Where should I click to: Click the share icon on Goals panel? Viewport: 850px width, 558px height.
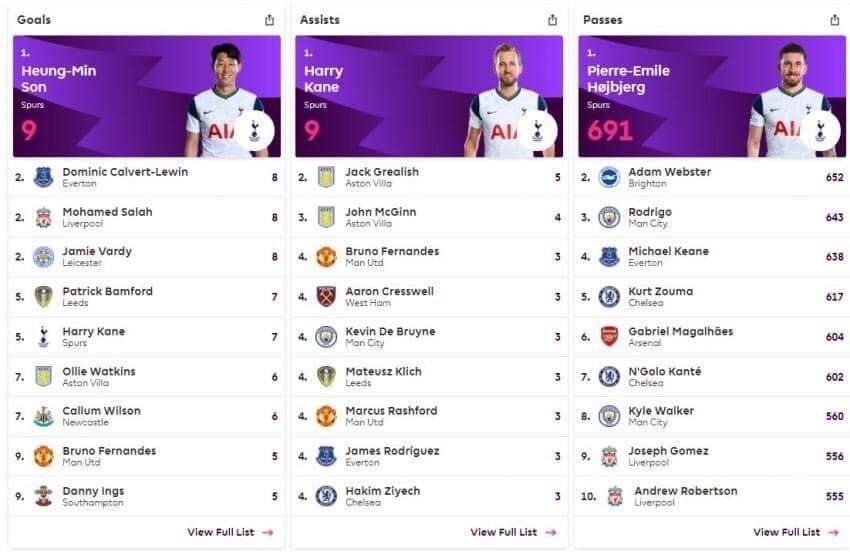pos(269,20)
